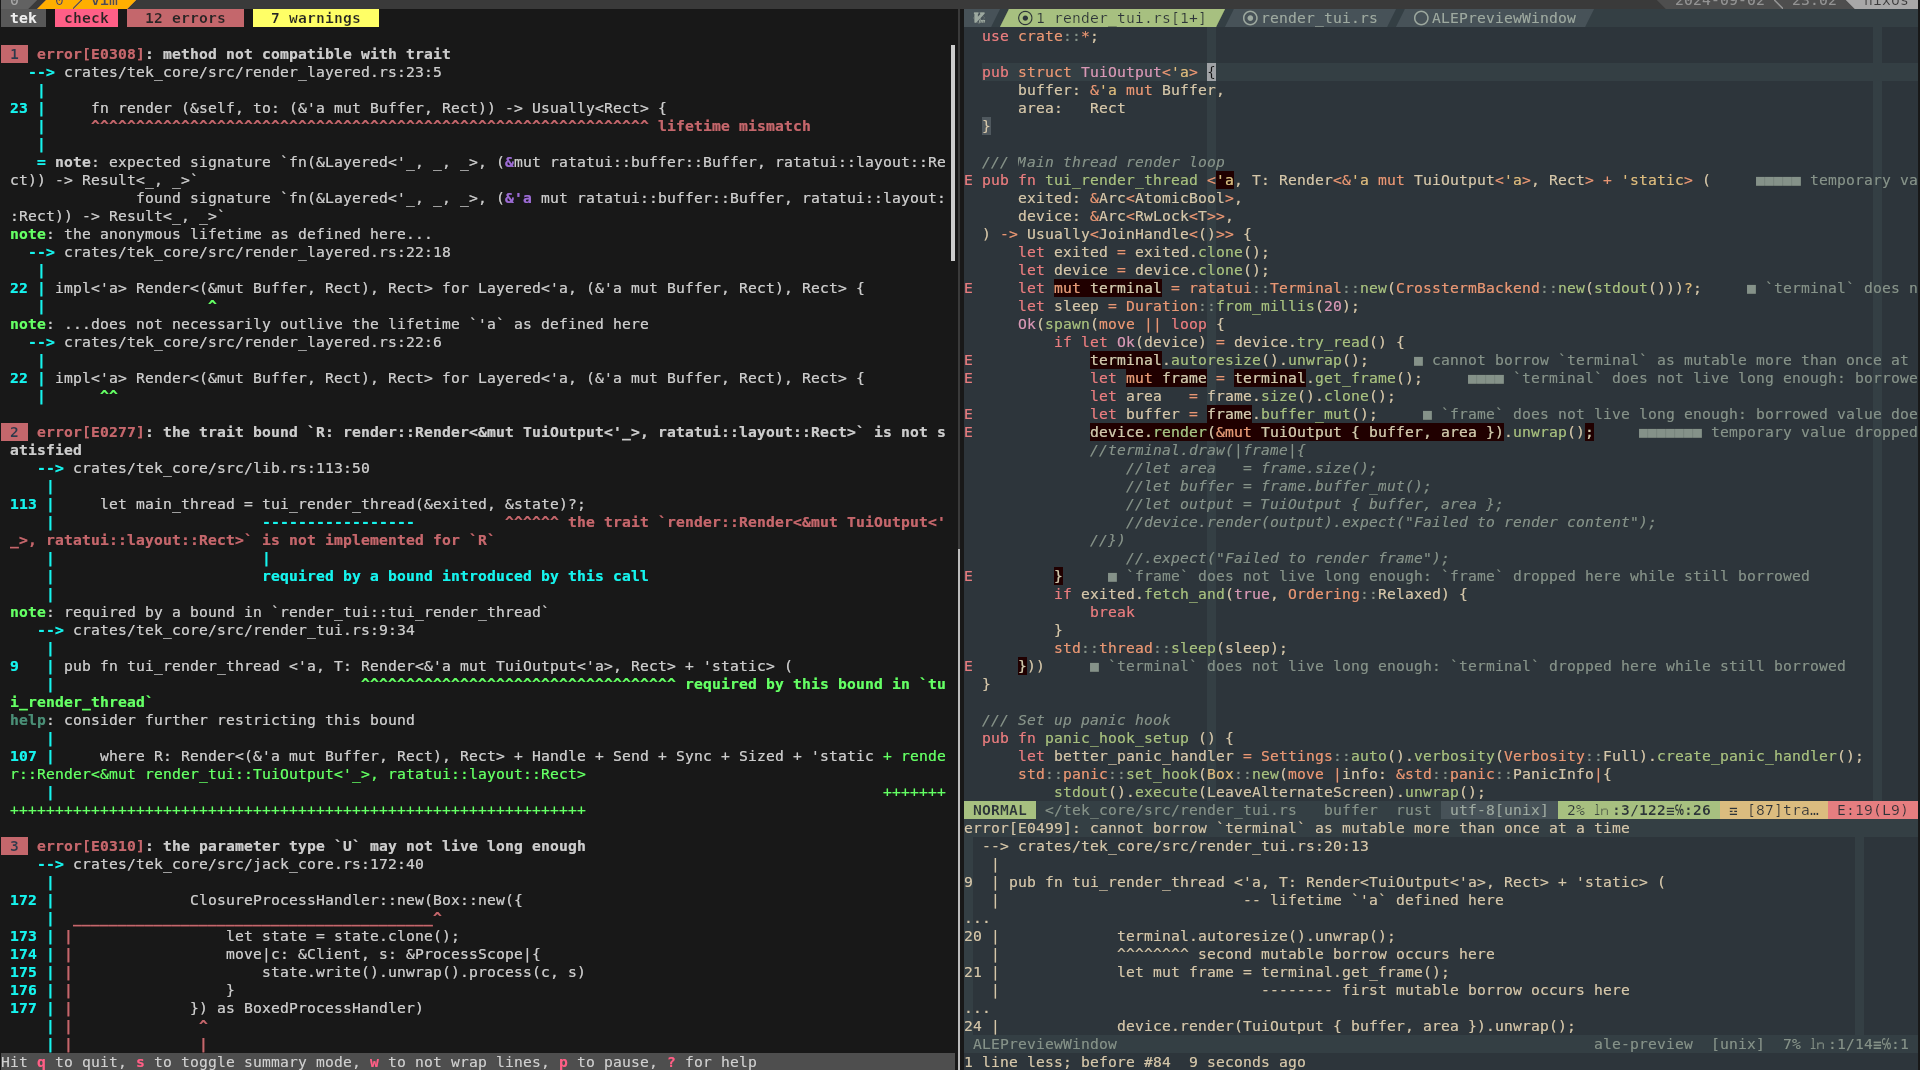
Task: Click E sign on 'pub fn tui_render_thread' line
Action: (x=968, y=180)
